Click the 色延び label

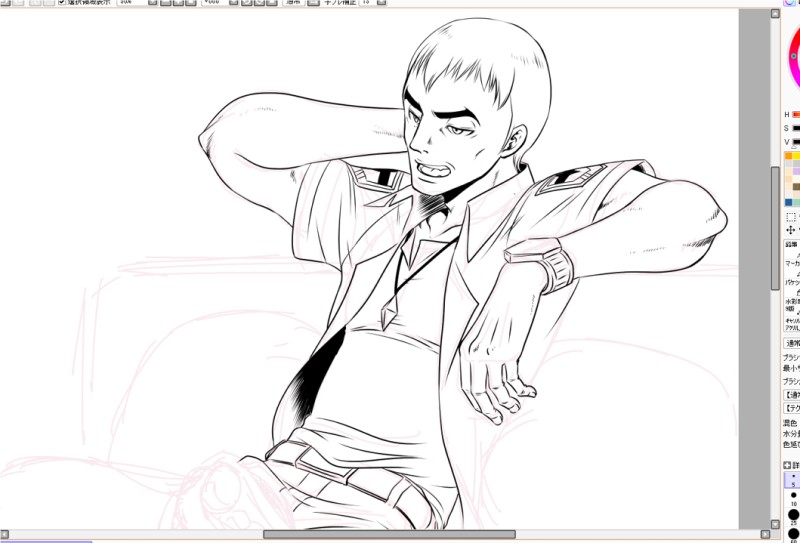tap(791, 445)
